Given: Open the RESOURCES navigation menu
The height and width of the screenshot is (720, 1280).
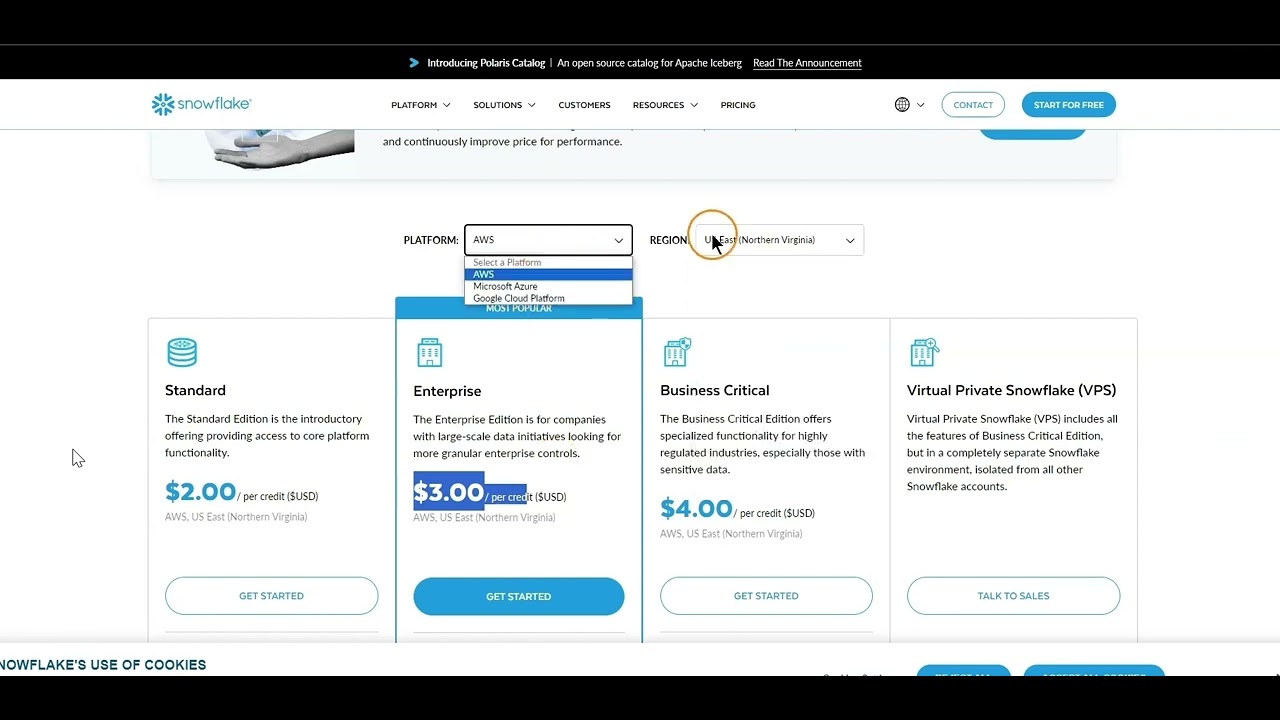Looking at the screenshot, I should 665,105.
